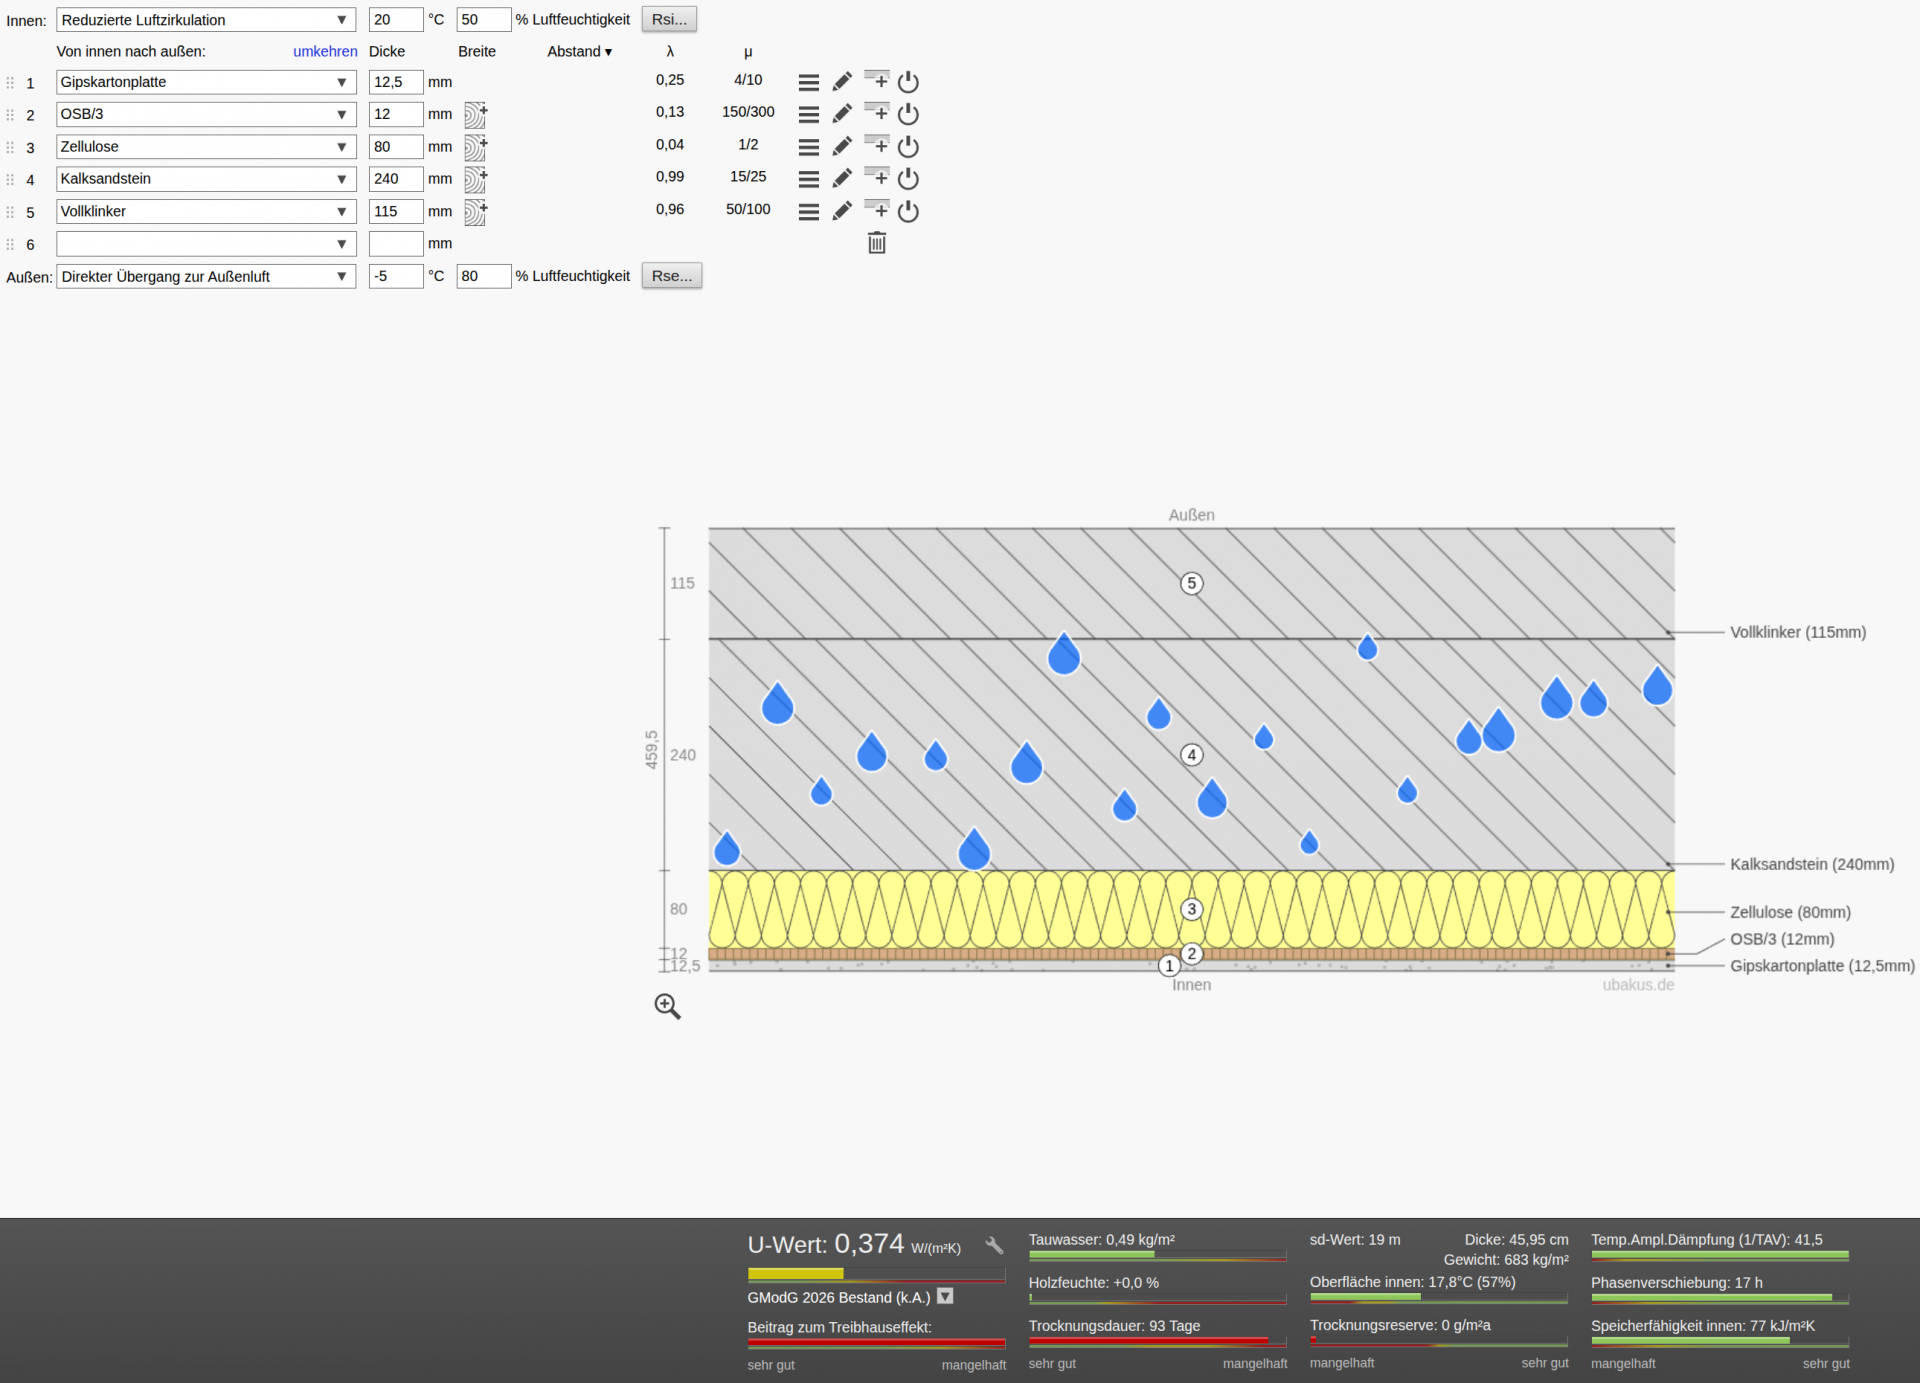Click the Rse... button

coord(672,276)
